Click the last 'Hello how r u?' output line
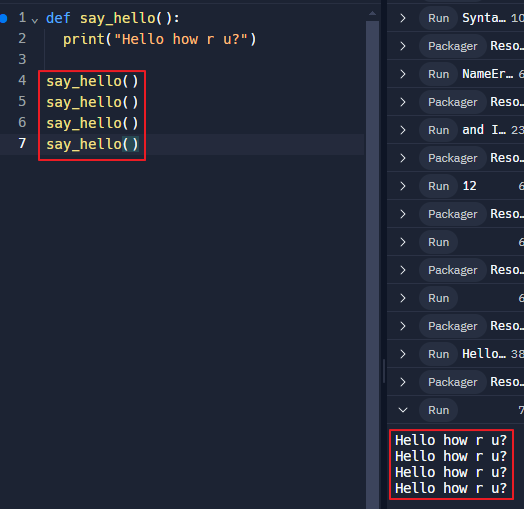 point(451,489)
